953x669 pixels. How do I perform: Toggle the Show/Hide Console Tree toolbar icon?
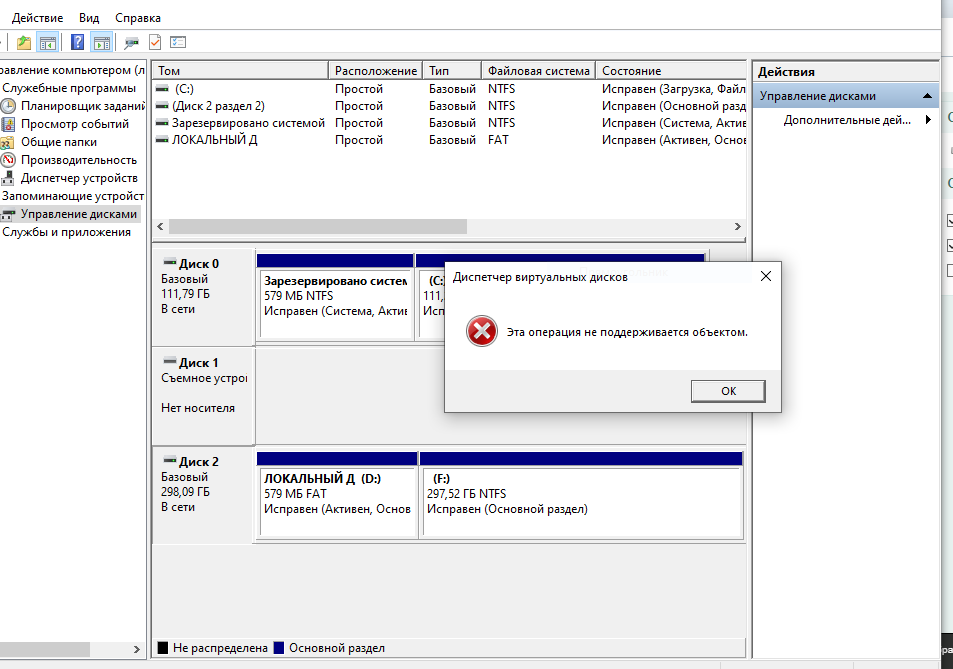point(47,43)
